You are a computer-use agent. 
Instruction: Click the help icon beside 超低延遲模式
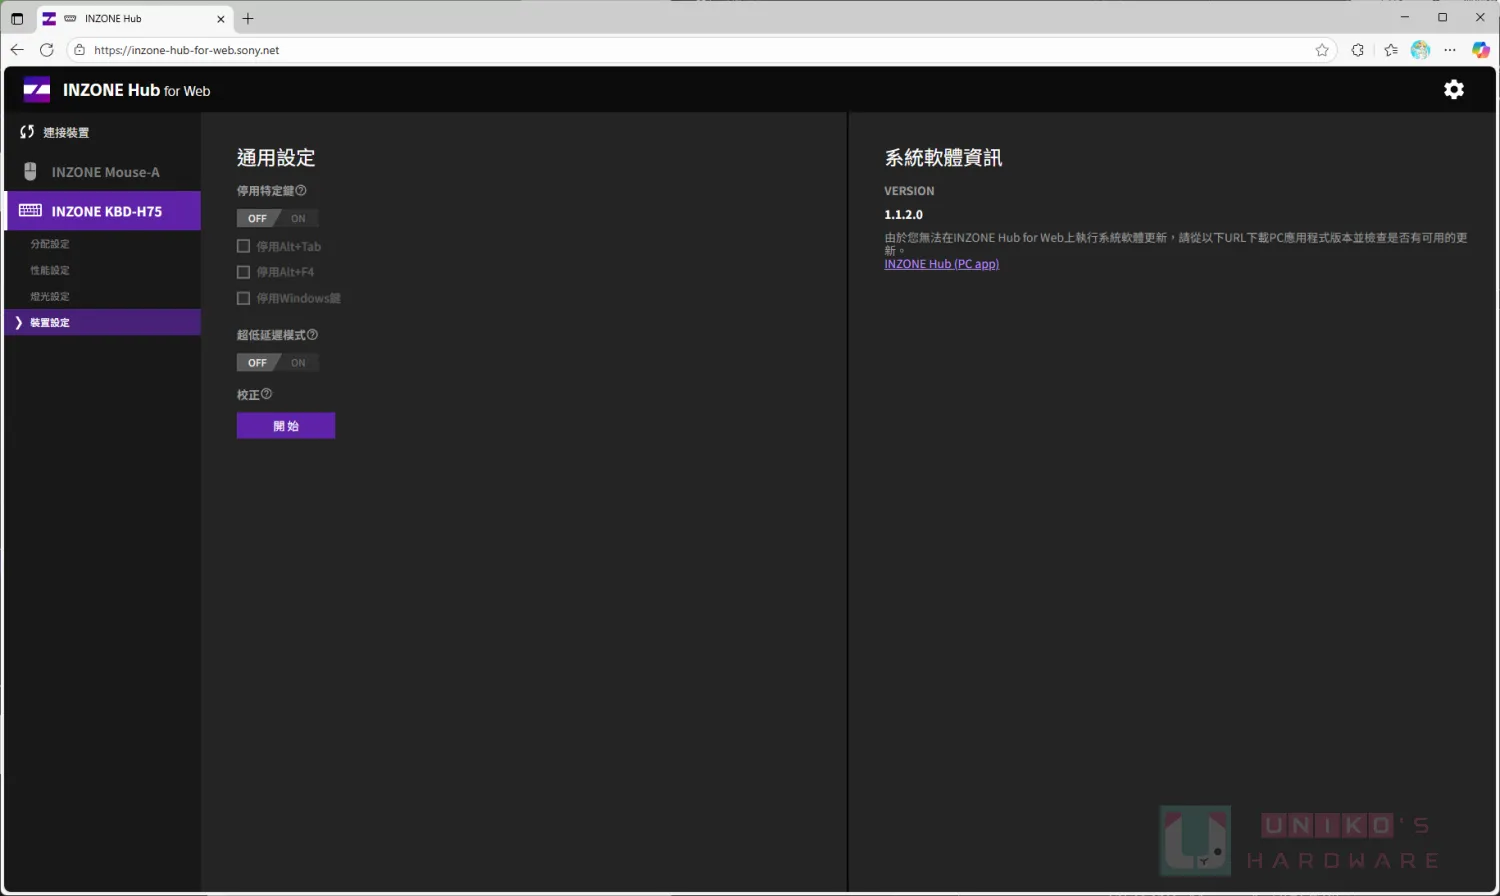click(x=312, y=335)
